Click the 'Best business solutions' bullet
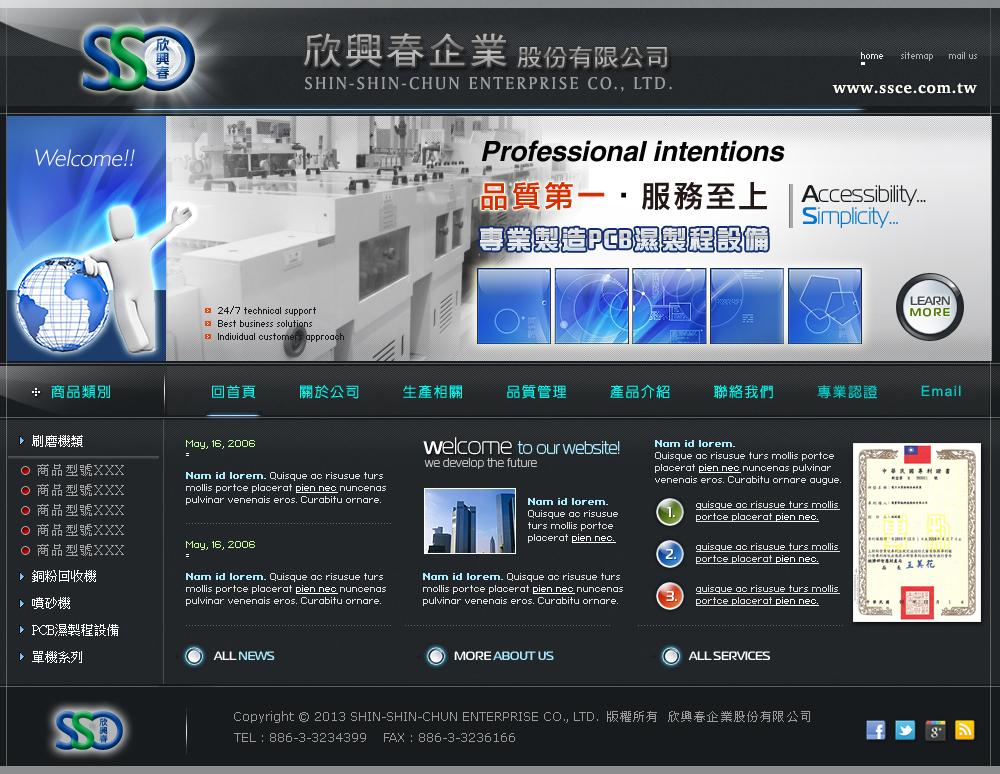Viewport: 1000px width, 774px height. [x=265, y=324]
